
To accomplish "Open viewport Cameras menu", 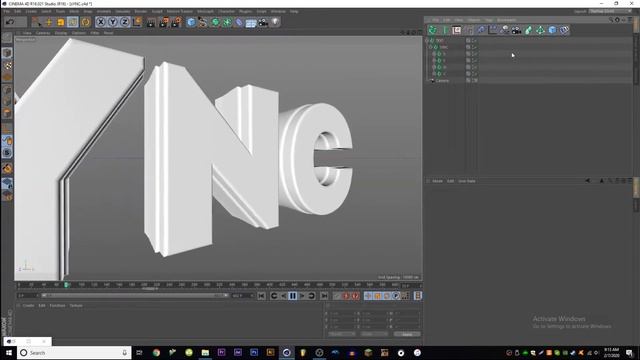I will (x=43, y=33).
